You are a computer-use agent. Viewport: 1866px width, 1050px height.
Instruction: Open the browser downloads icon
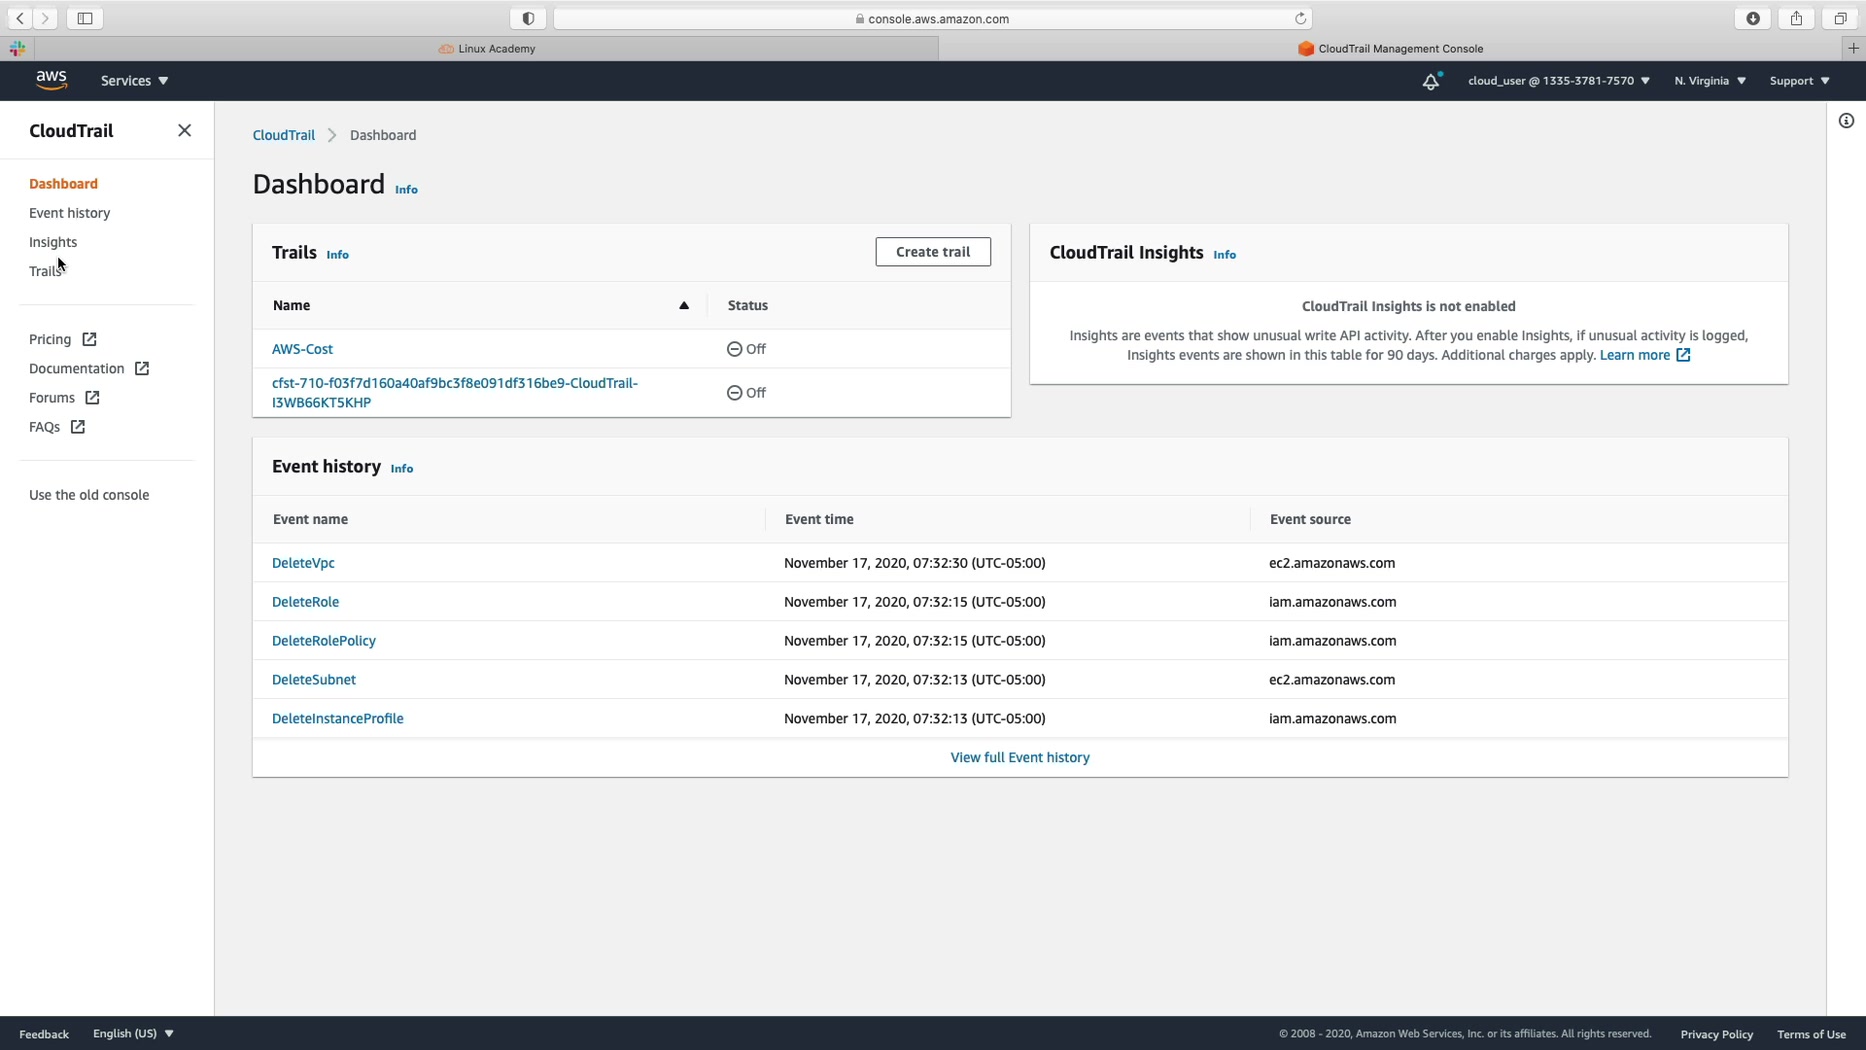coord(1753,18)
